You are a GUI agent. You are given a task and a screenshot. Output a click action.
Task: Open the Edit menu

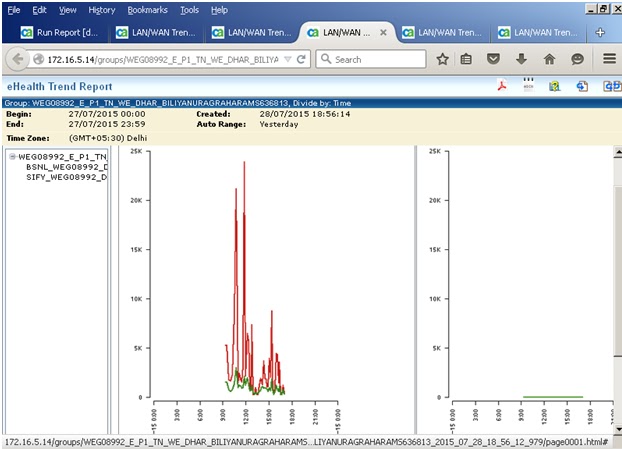(39, 10)
